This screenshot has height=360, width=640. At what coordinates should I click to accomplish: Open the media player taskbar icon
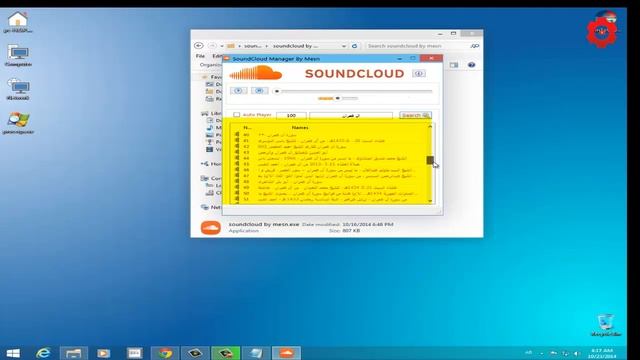(104, 353)
